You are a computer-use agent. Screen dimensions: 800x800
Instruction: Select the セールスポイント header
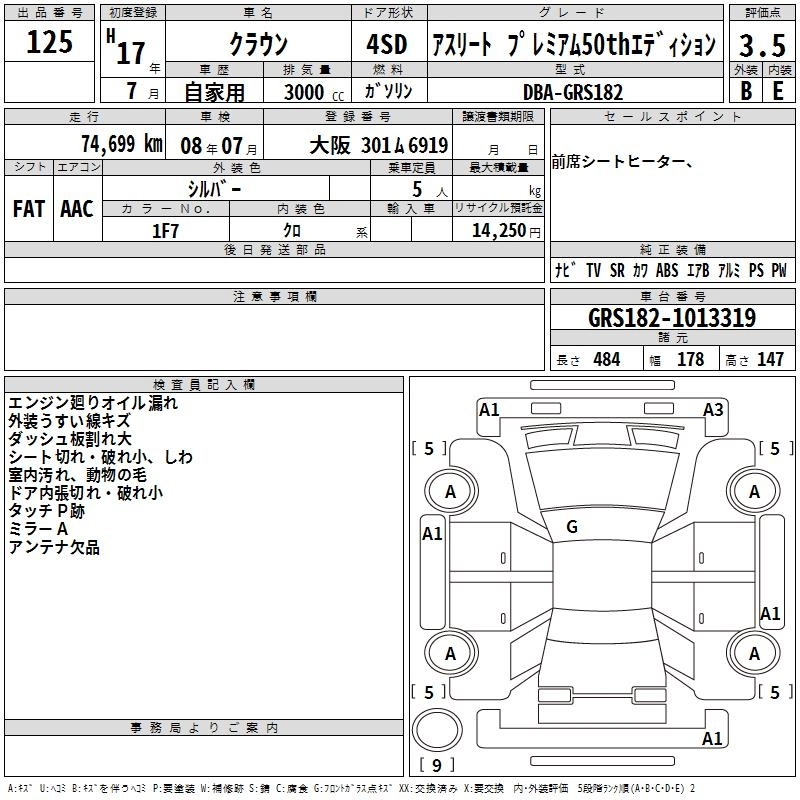(x=672, y=116)
